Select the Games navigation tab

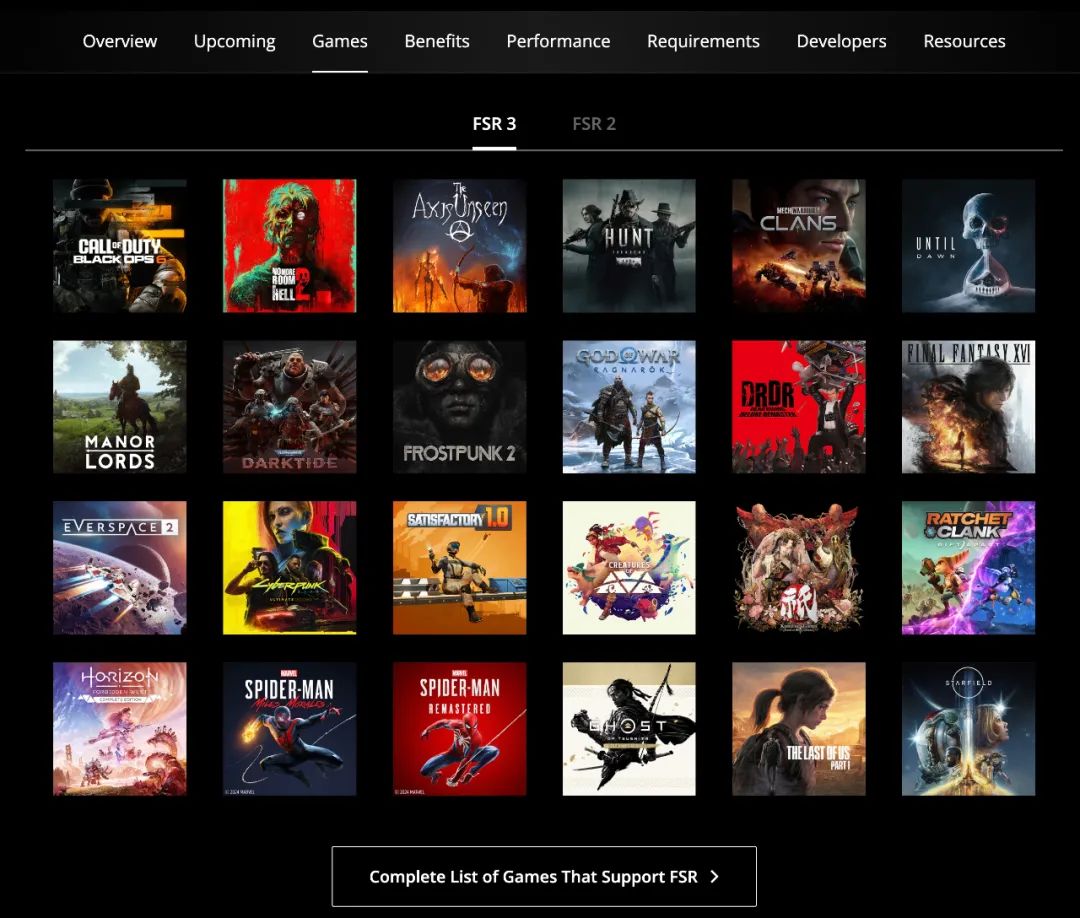pyautogui.click(x=340, y=41)
